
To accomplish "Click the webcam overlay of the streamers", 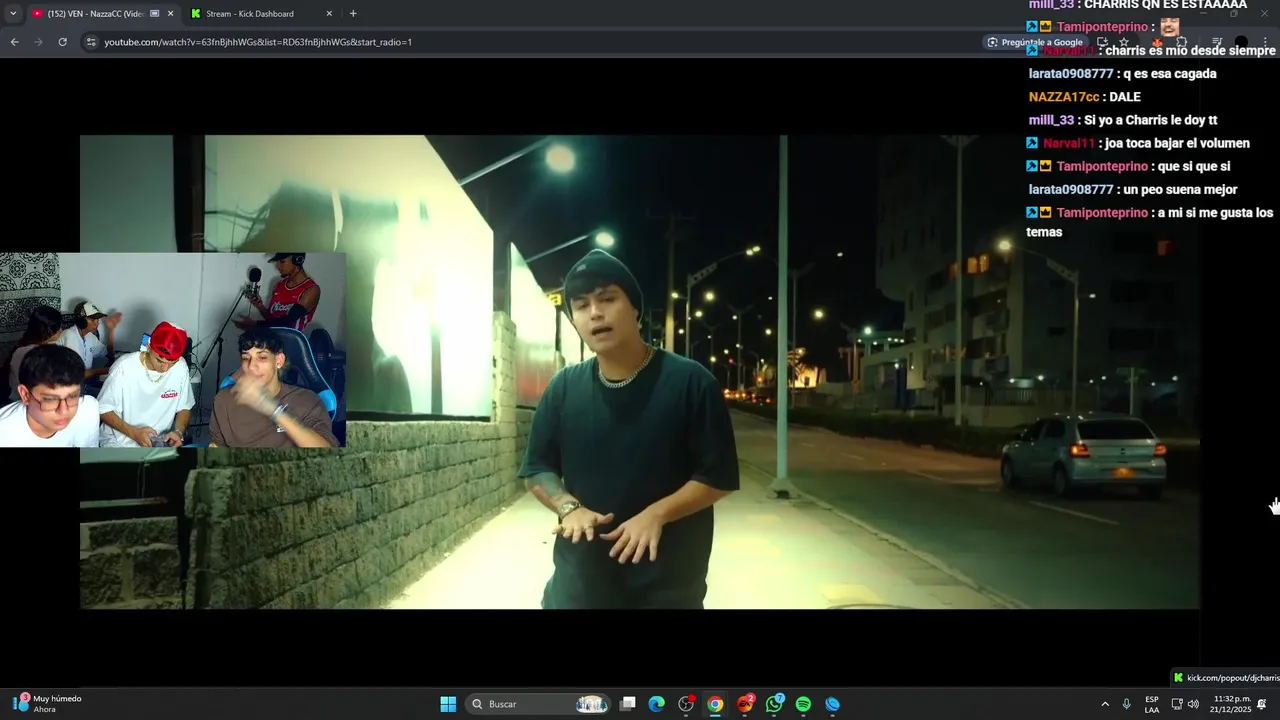I will (173, 349).
